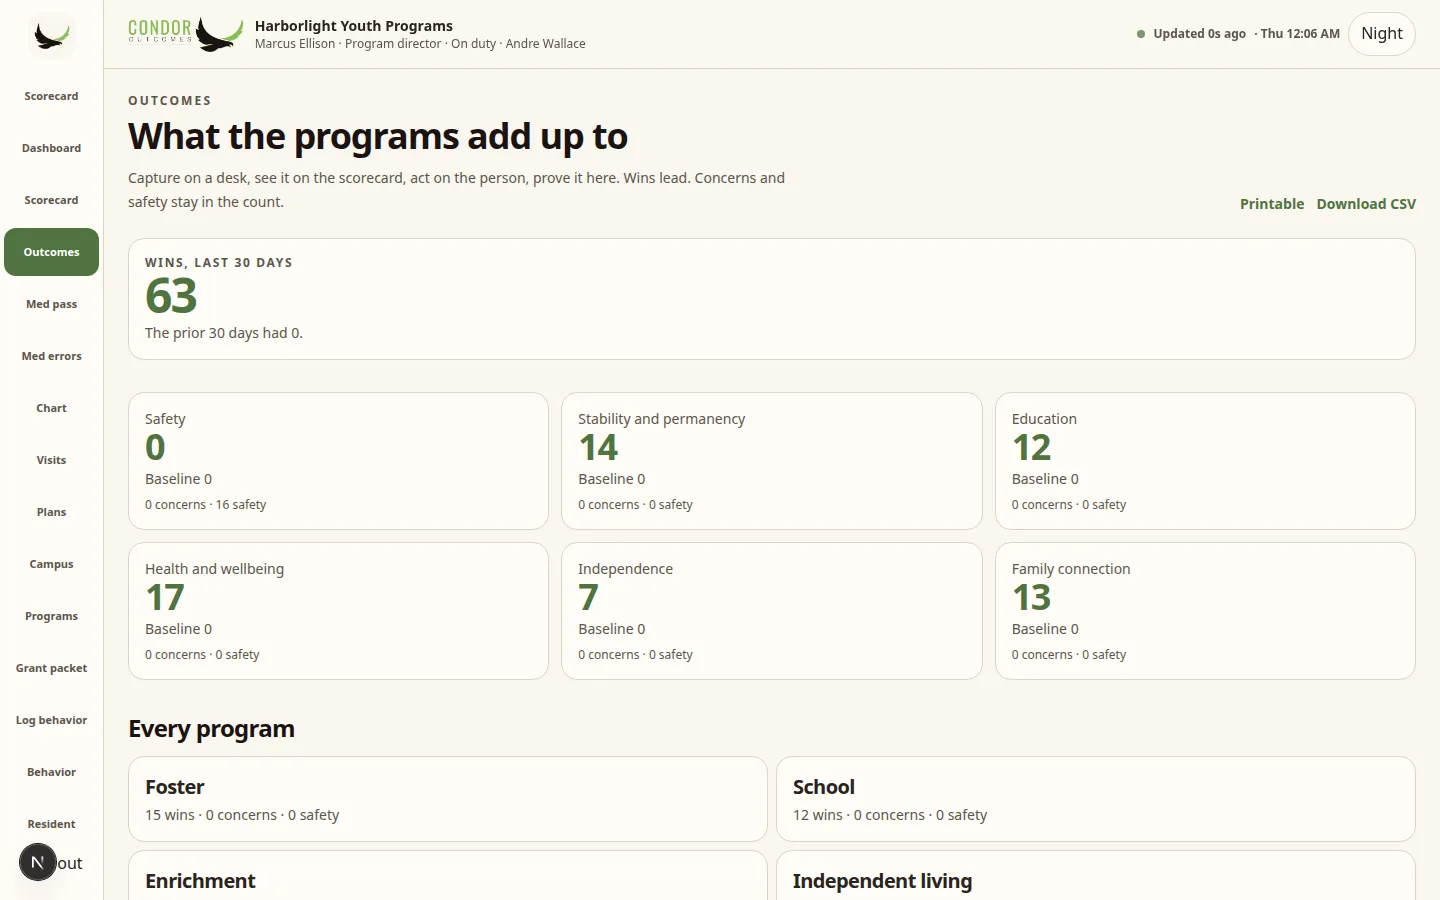This screenshot has width=1440, height=900.
Task: Click the bird logo atop the sidebar
Action: pyautogui.click(x=52, y=36)
